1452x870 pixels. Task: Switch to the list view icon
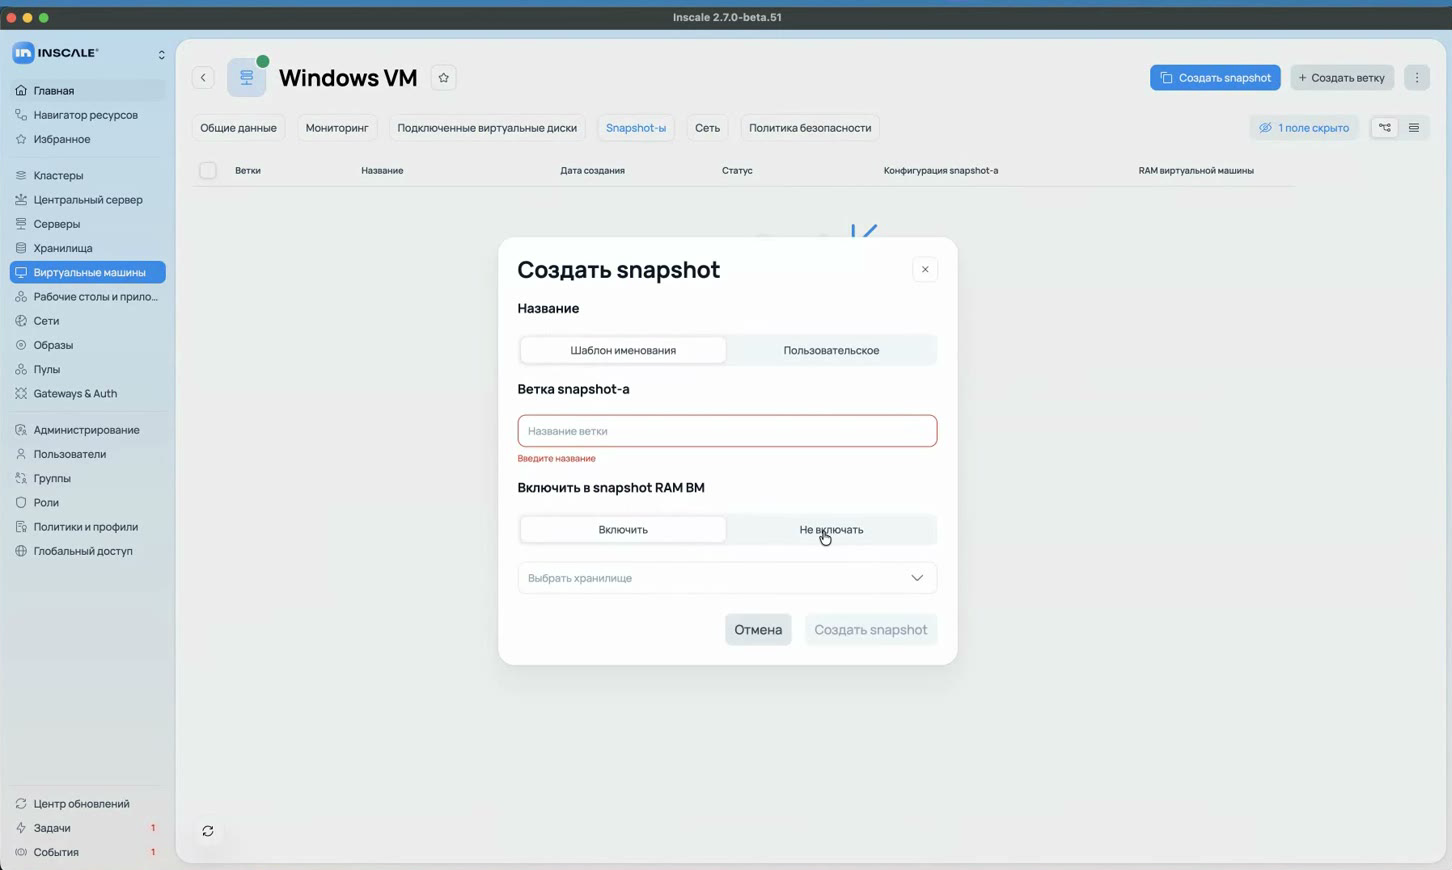1414,128
